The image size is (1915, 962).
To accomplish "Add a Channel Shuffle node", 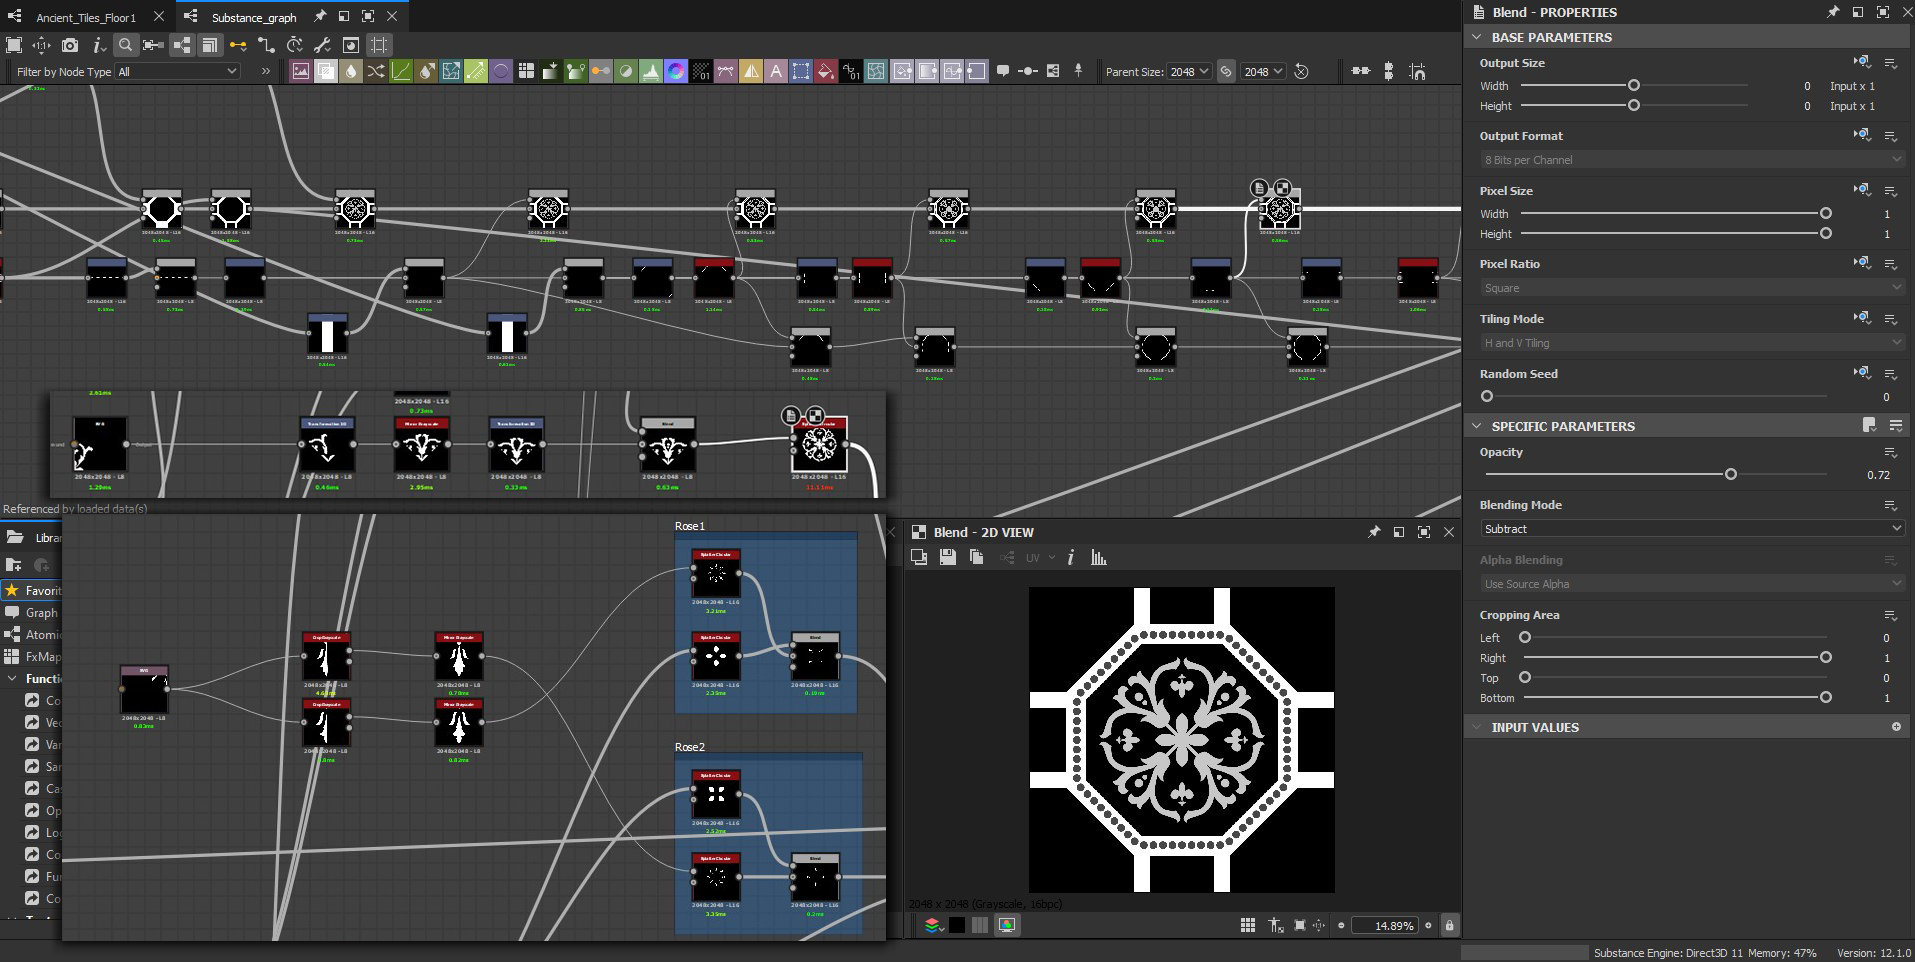I will 376,71.
